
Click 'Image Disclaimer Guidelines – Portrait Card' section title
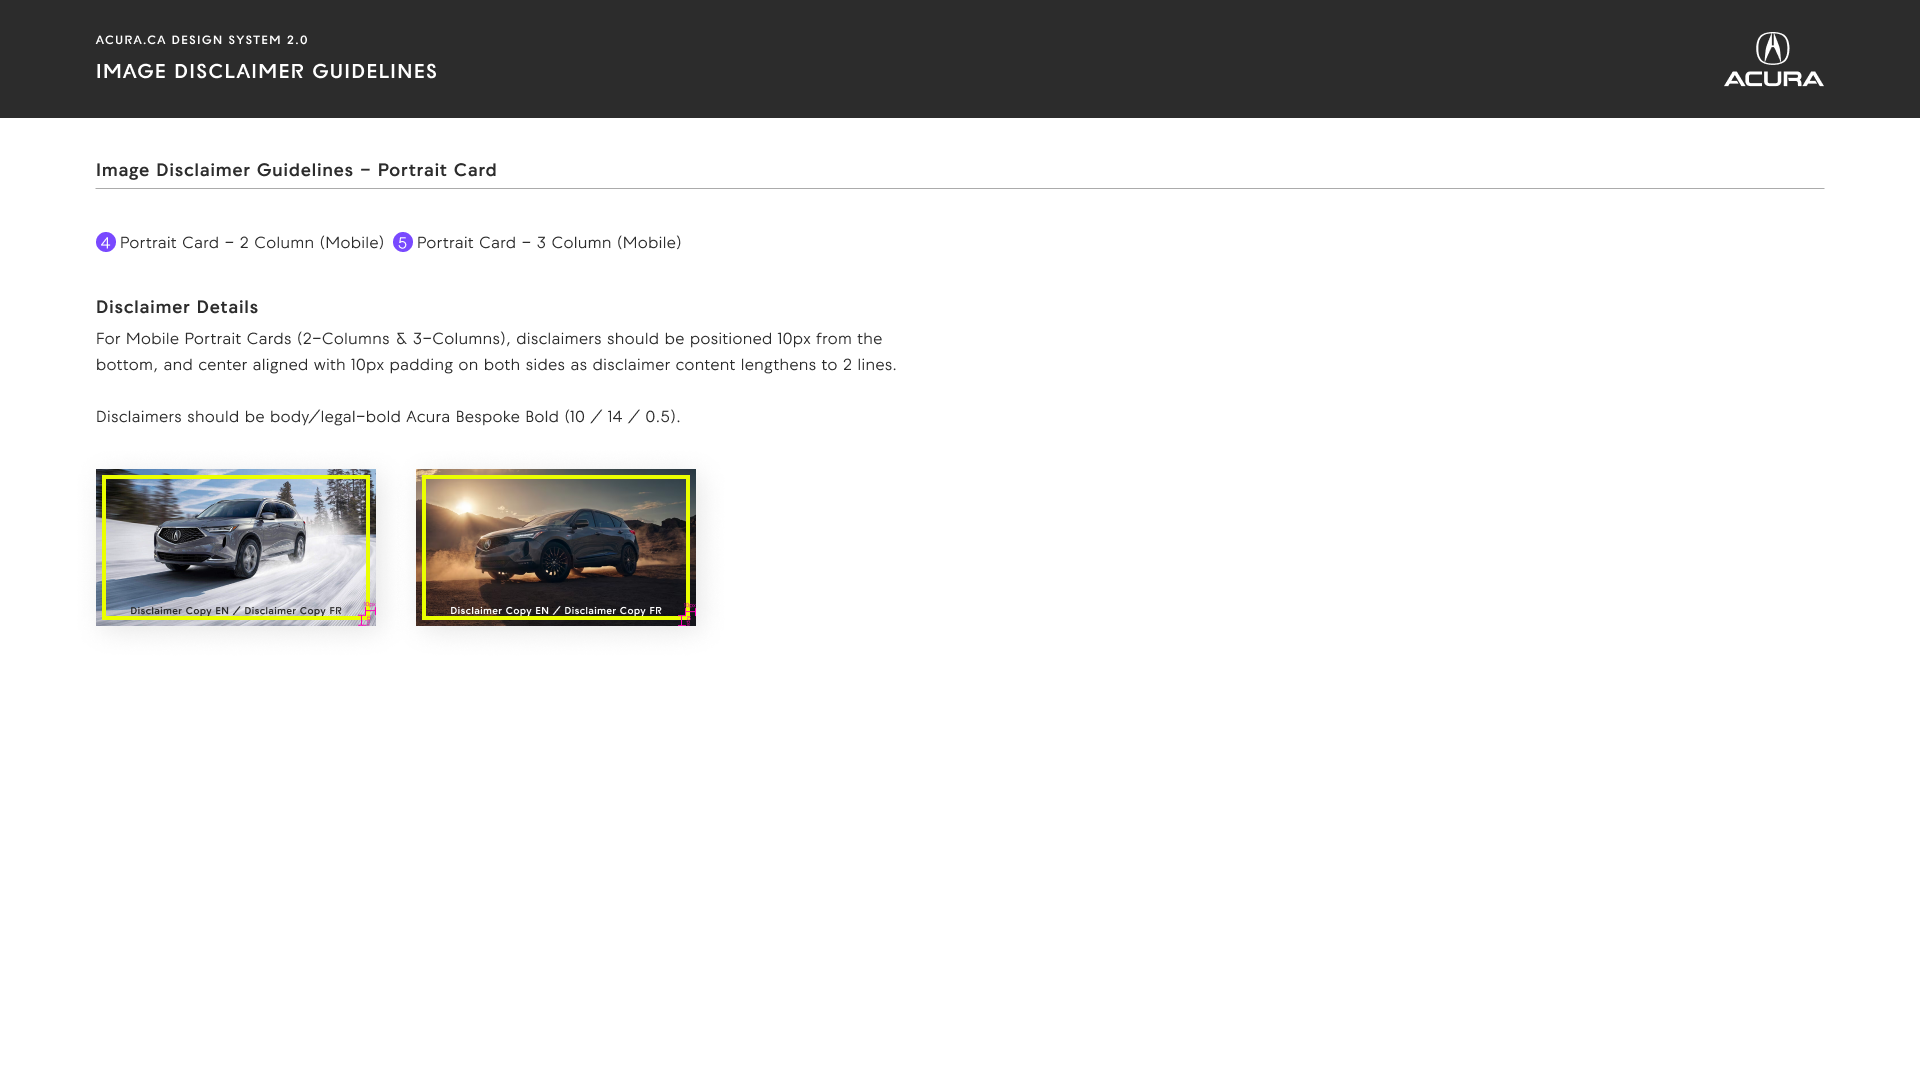point(296,170)
